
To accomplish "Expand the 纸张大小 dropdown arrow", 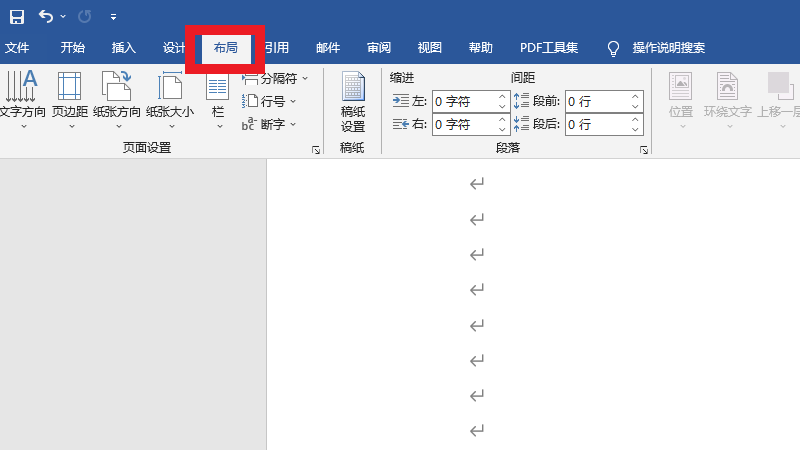I will coord(172,127).
